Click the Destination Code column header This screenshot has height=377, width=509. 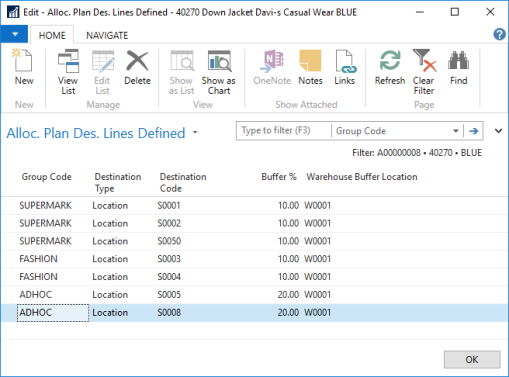coord(183,182)
